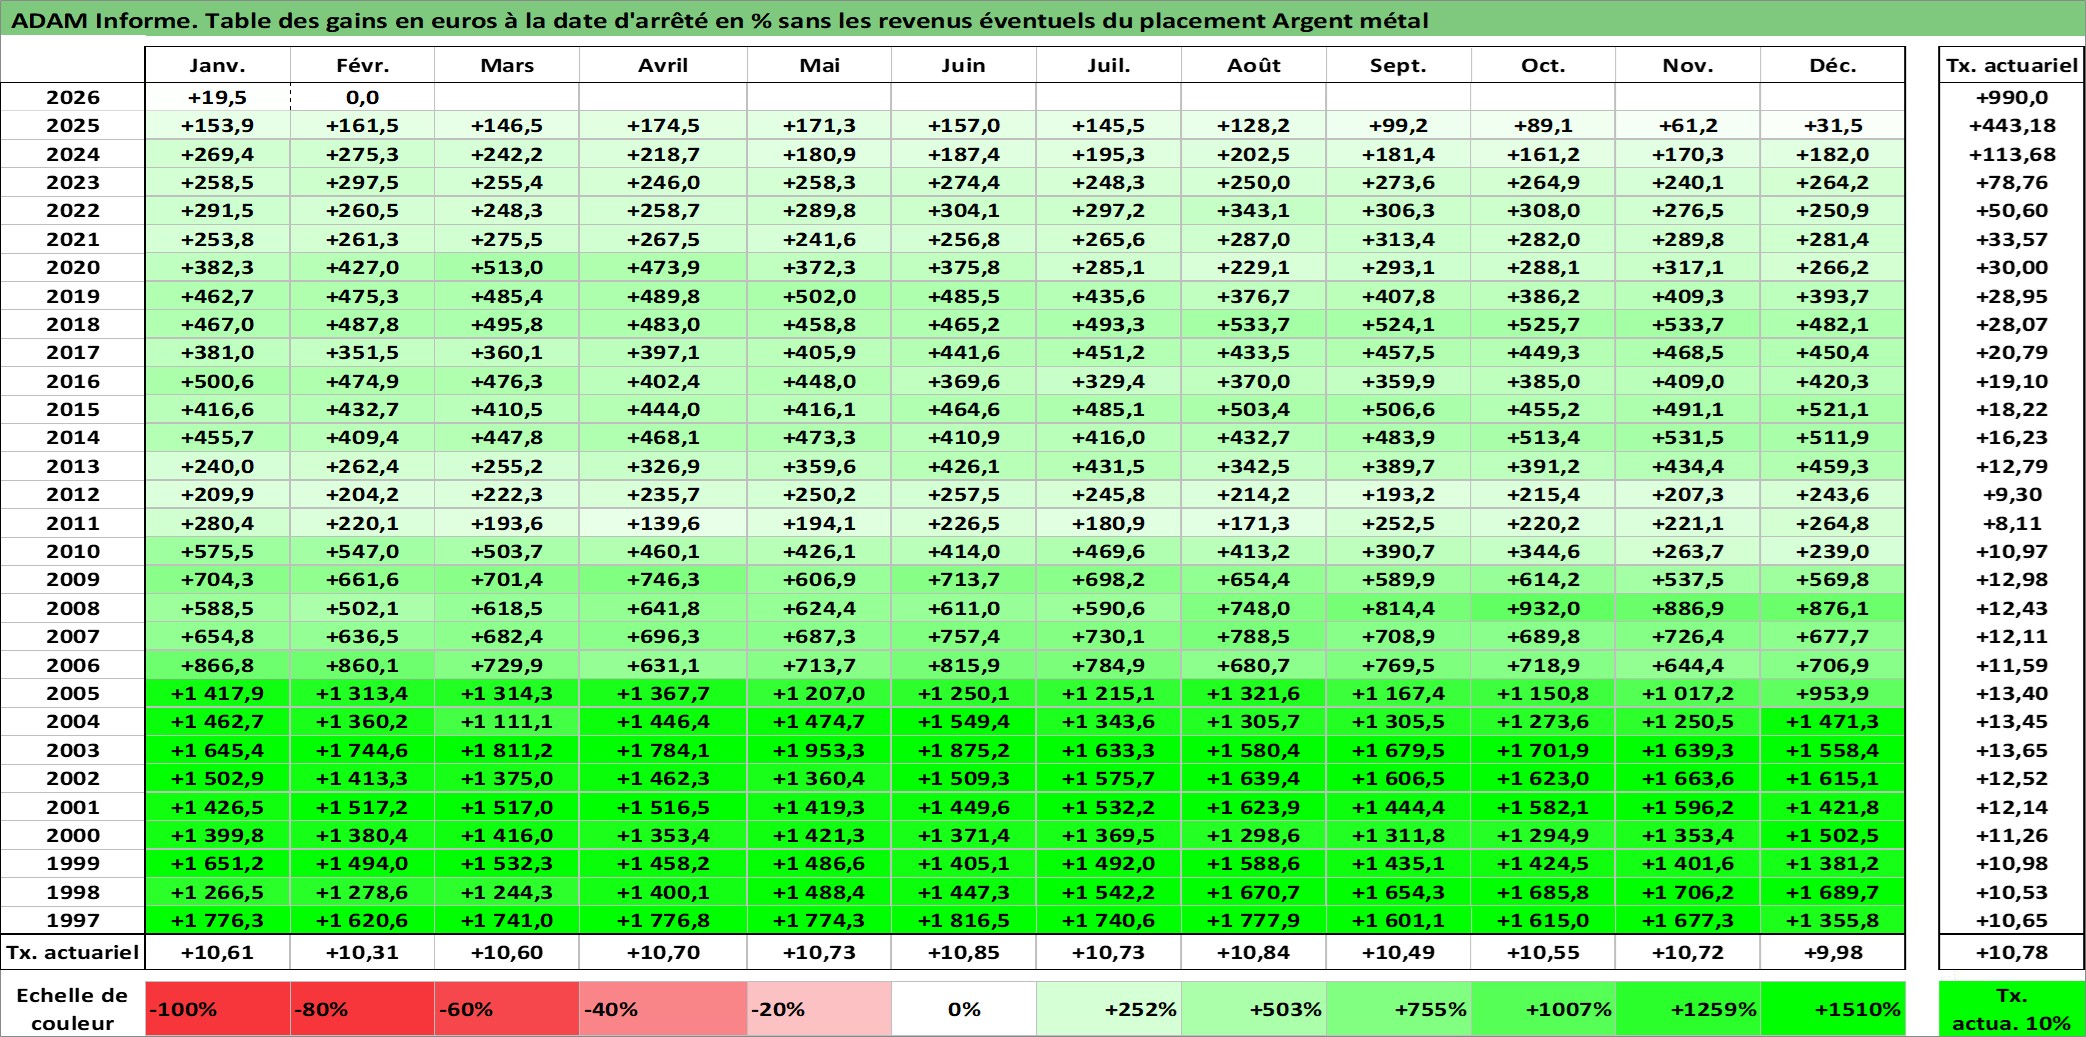The image size is (2086, 1037).
Task: Select the +252% pale green swatch
Action: pos(1109,1009)
